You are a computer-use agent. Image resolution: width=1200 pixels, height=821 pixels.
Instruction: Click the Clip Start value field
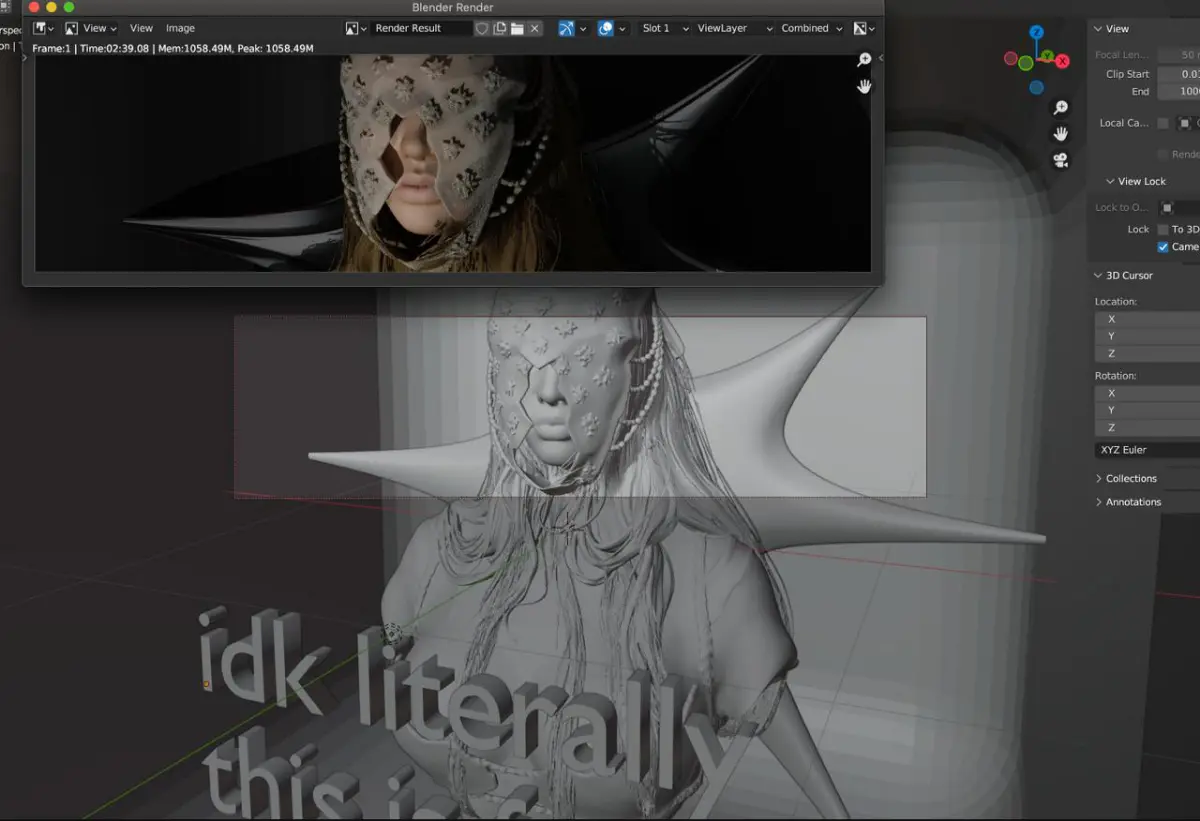click(1178, 74)
